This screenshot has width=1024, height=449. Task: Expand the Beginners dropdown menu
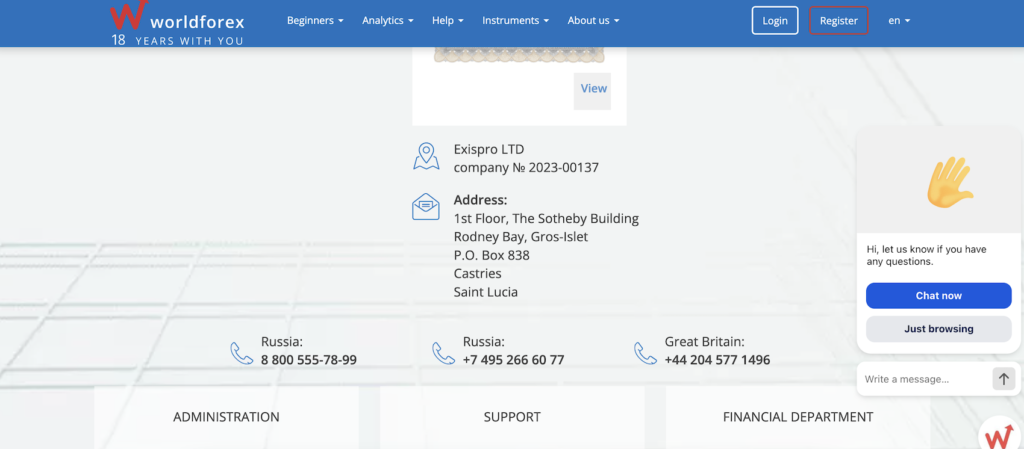pos(315,21)
